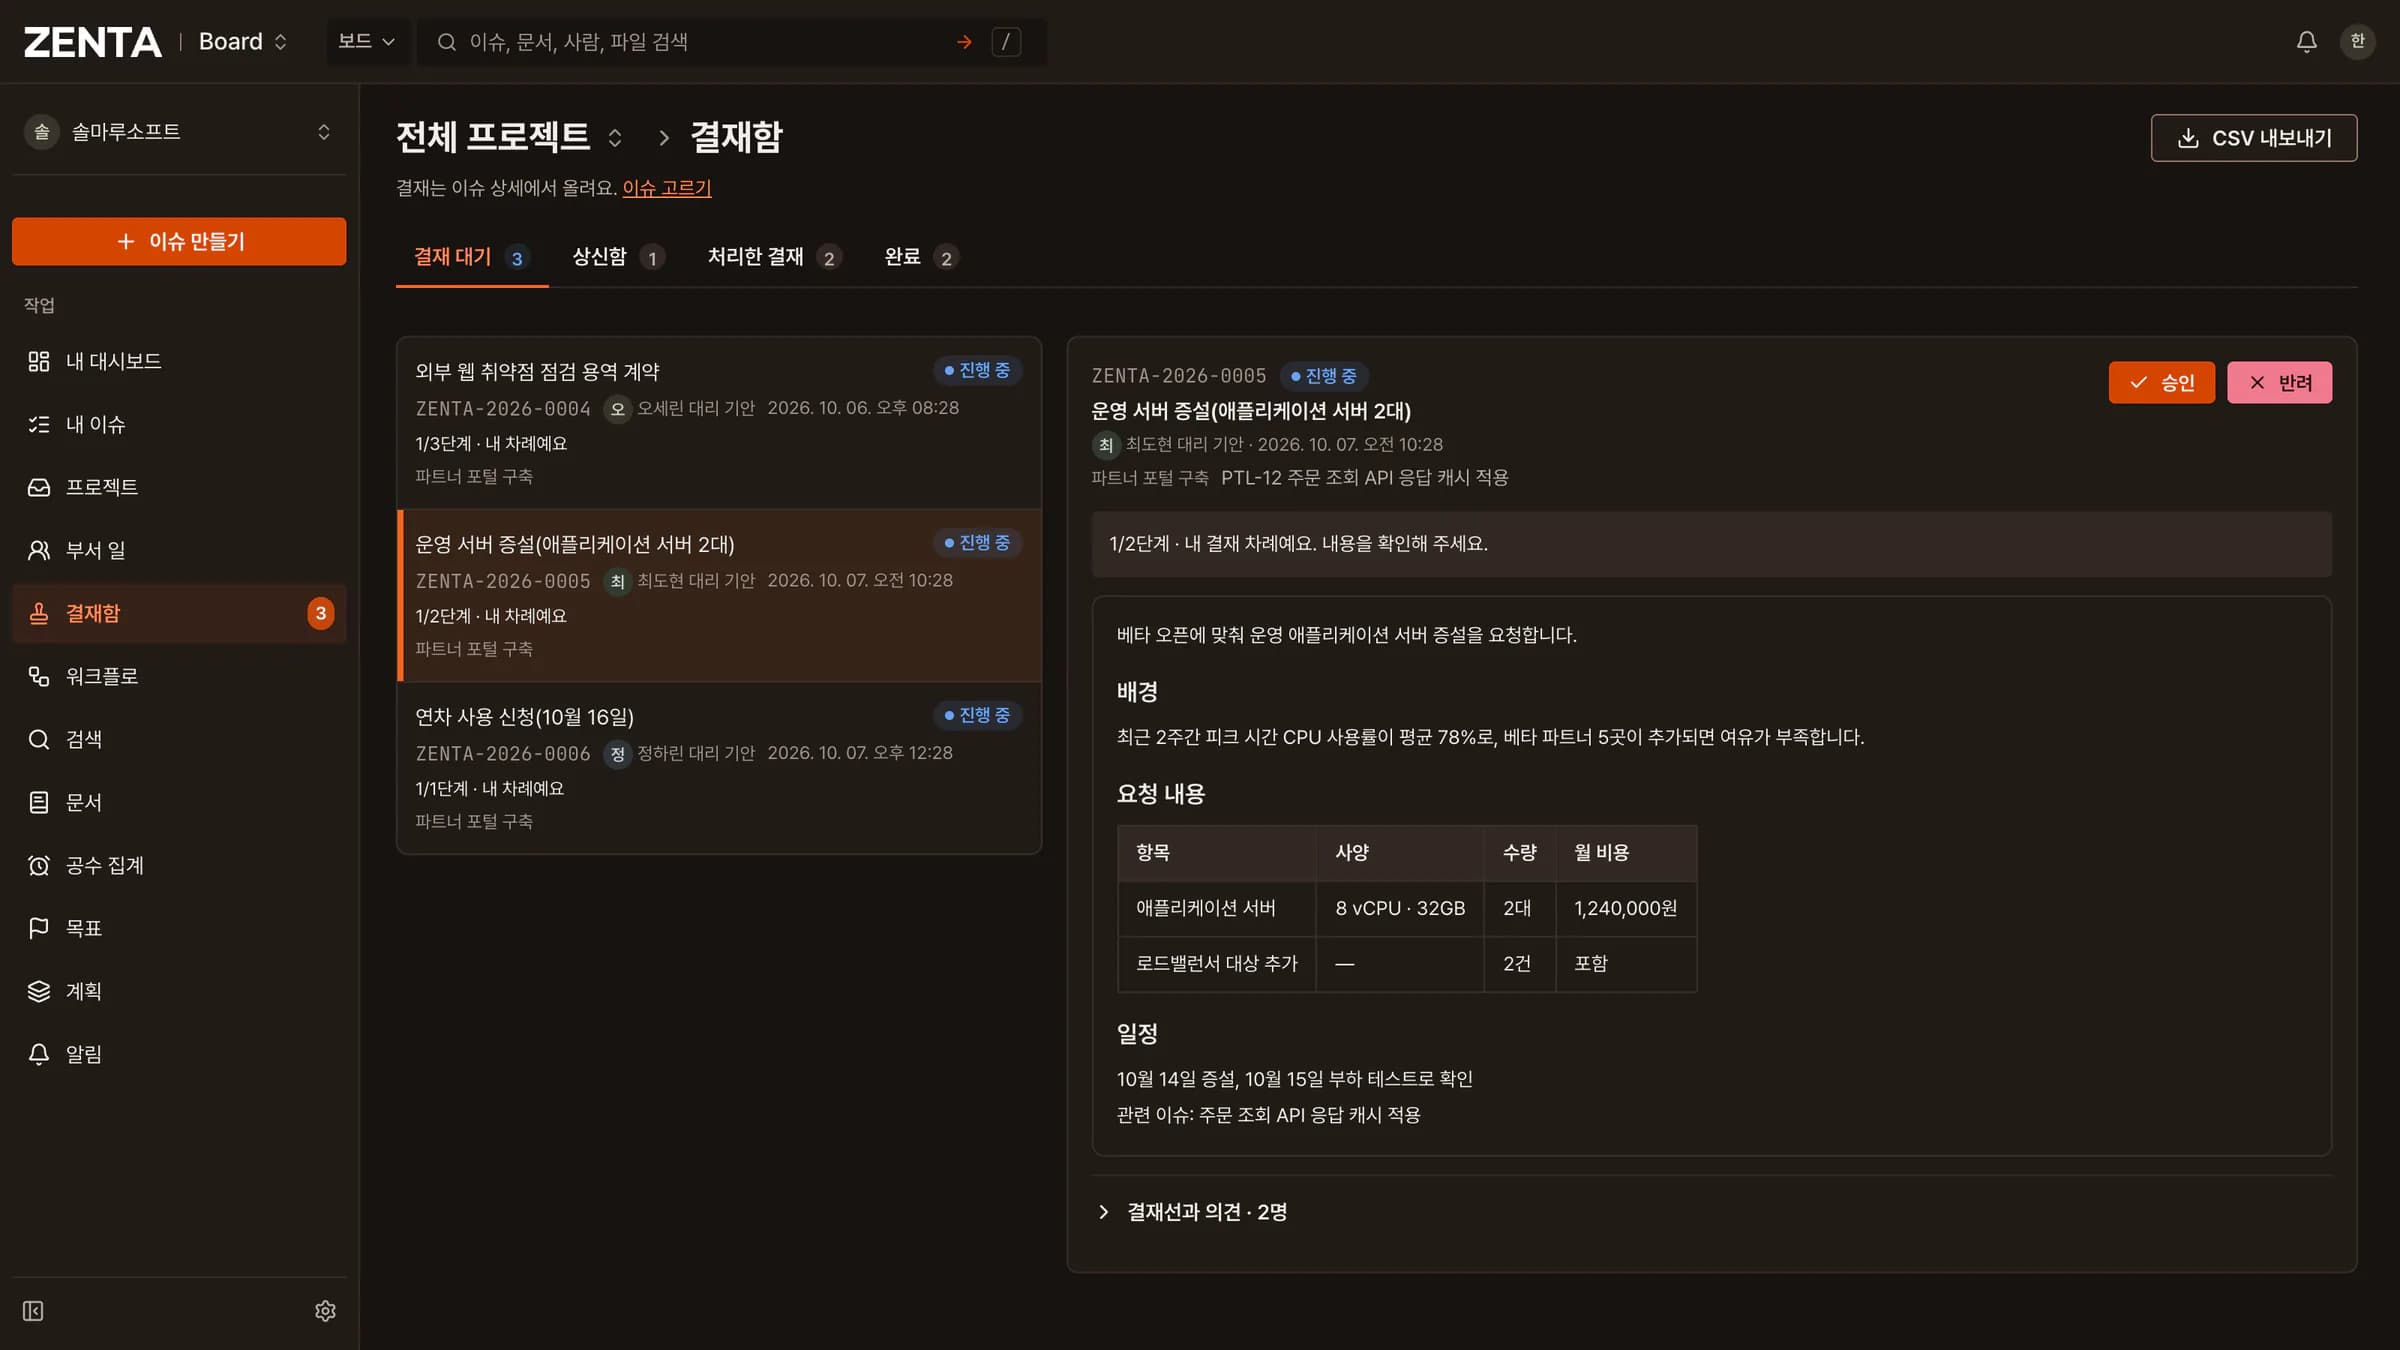Open 알림 in sidebar
Screen dimensions: 2400x1350
pos(179,1054)
